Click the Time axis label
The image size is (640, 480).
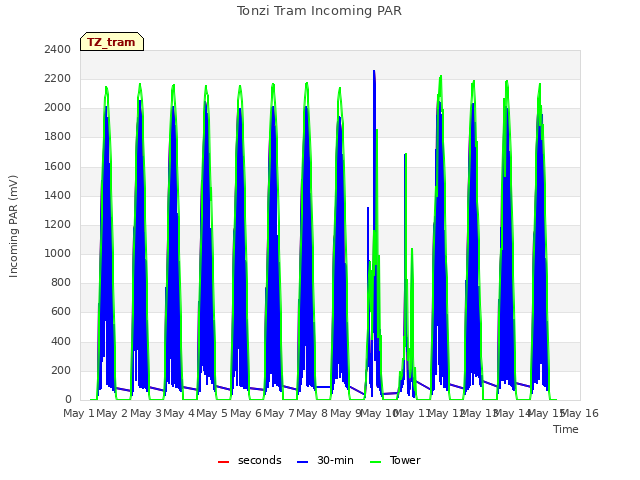coord(566,429)
